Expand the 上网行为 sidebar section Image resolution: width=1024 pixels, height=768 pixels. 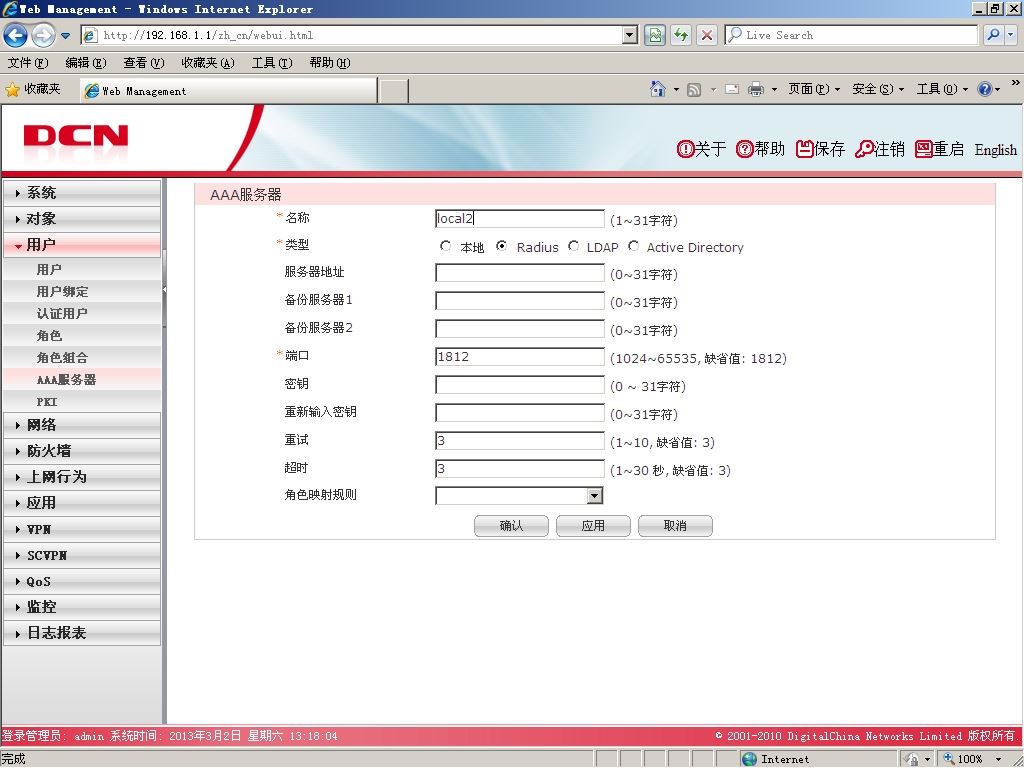(82, 477)
